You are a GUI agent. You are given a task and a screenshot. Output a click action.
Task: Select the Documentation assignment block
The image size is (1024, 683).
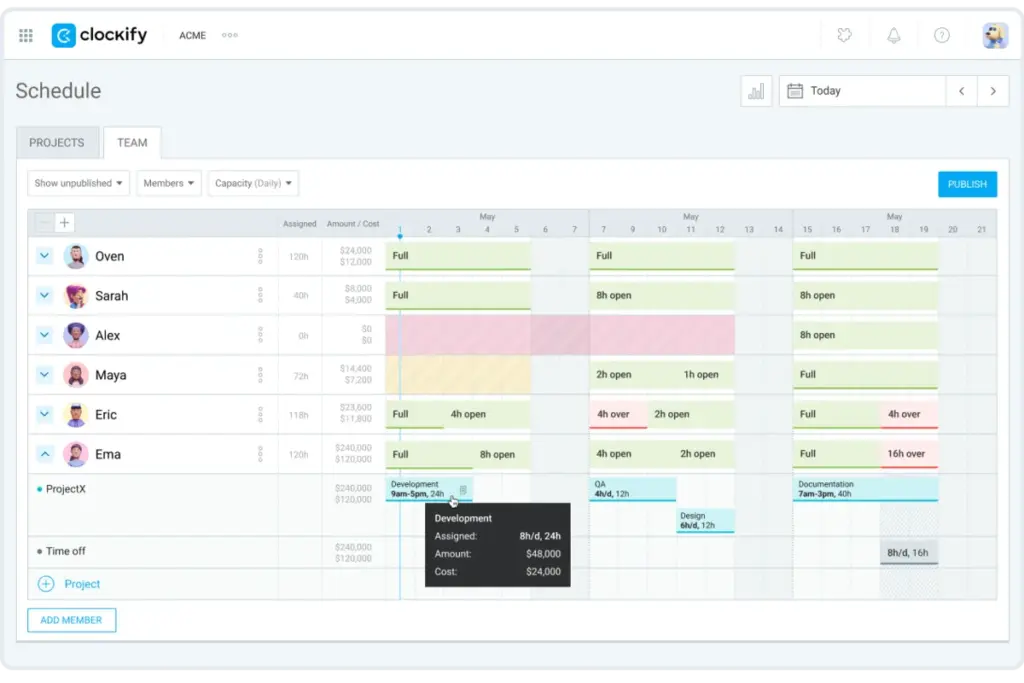tap(865, 489)
